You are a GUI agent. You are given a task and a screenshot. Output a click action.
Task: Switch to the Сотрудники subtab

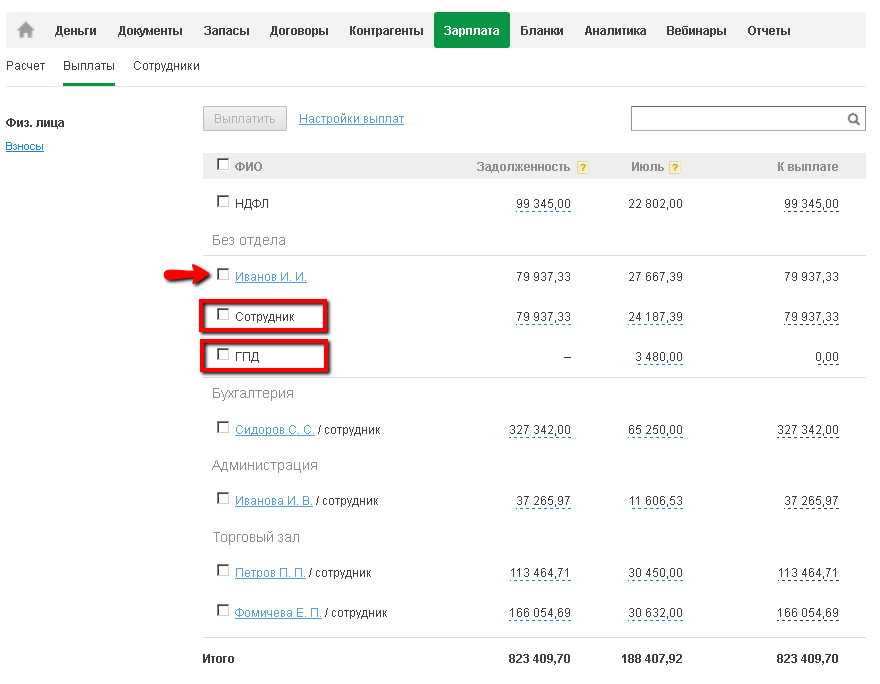166,66
